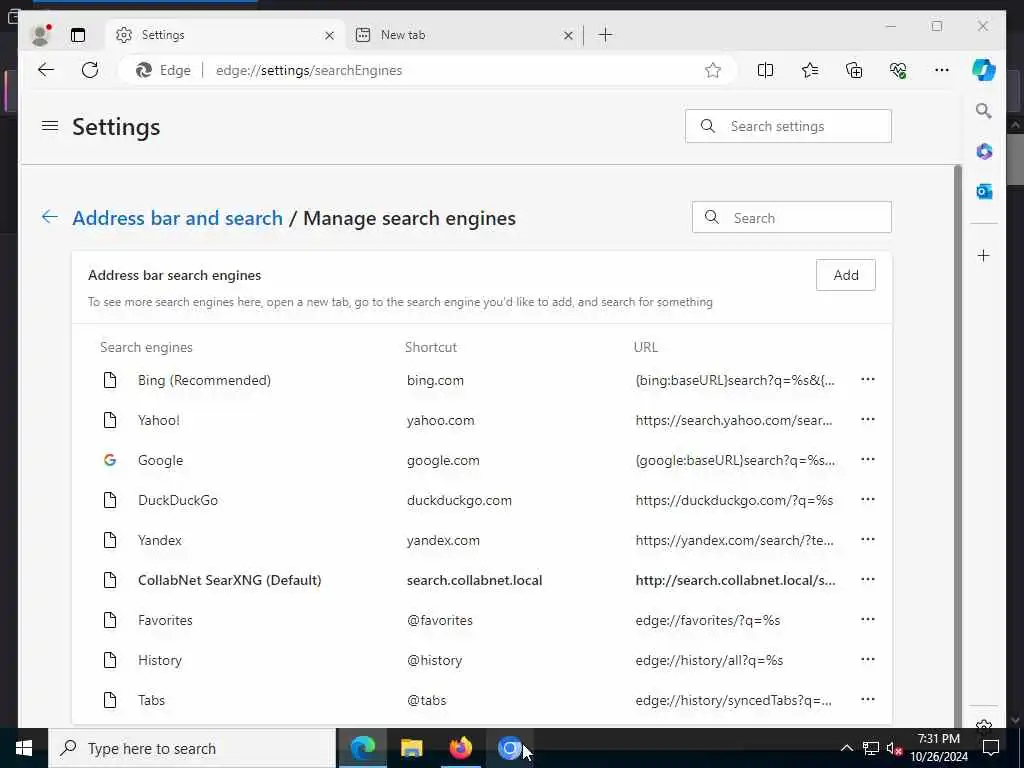Screen dimensions: 1024x768
Task: Click the muted volume tray icon
Action: point(895,748)
